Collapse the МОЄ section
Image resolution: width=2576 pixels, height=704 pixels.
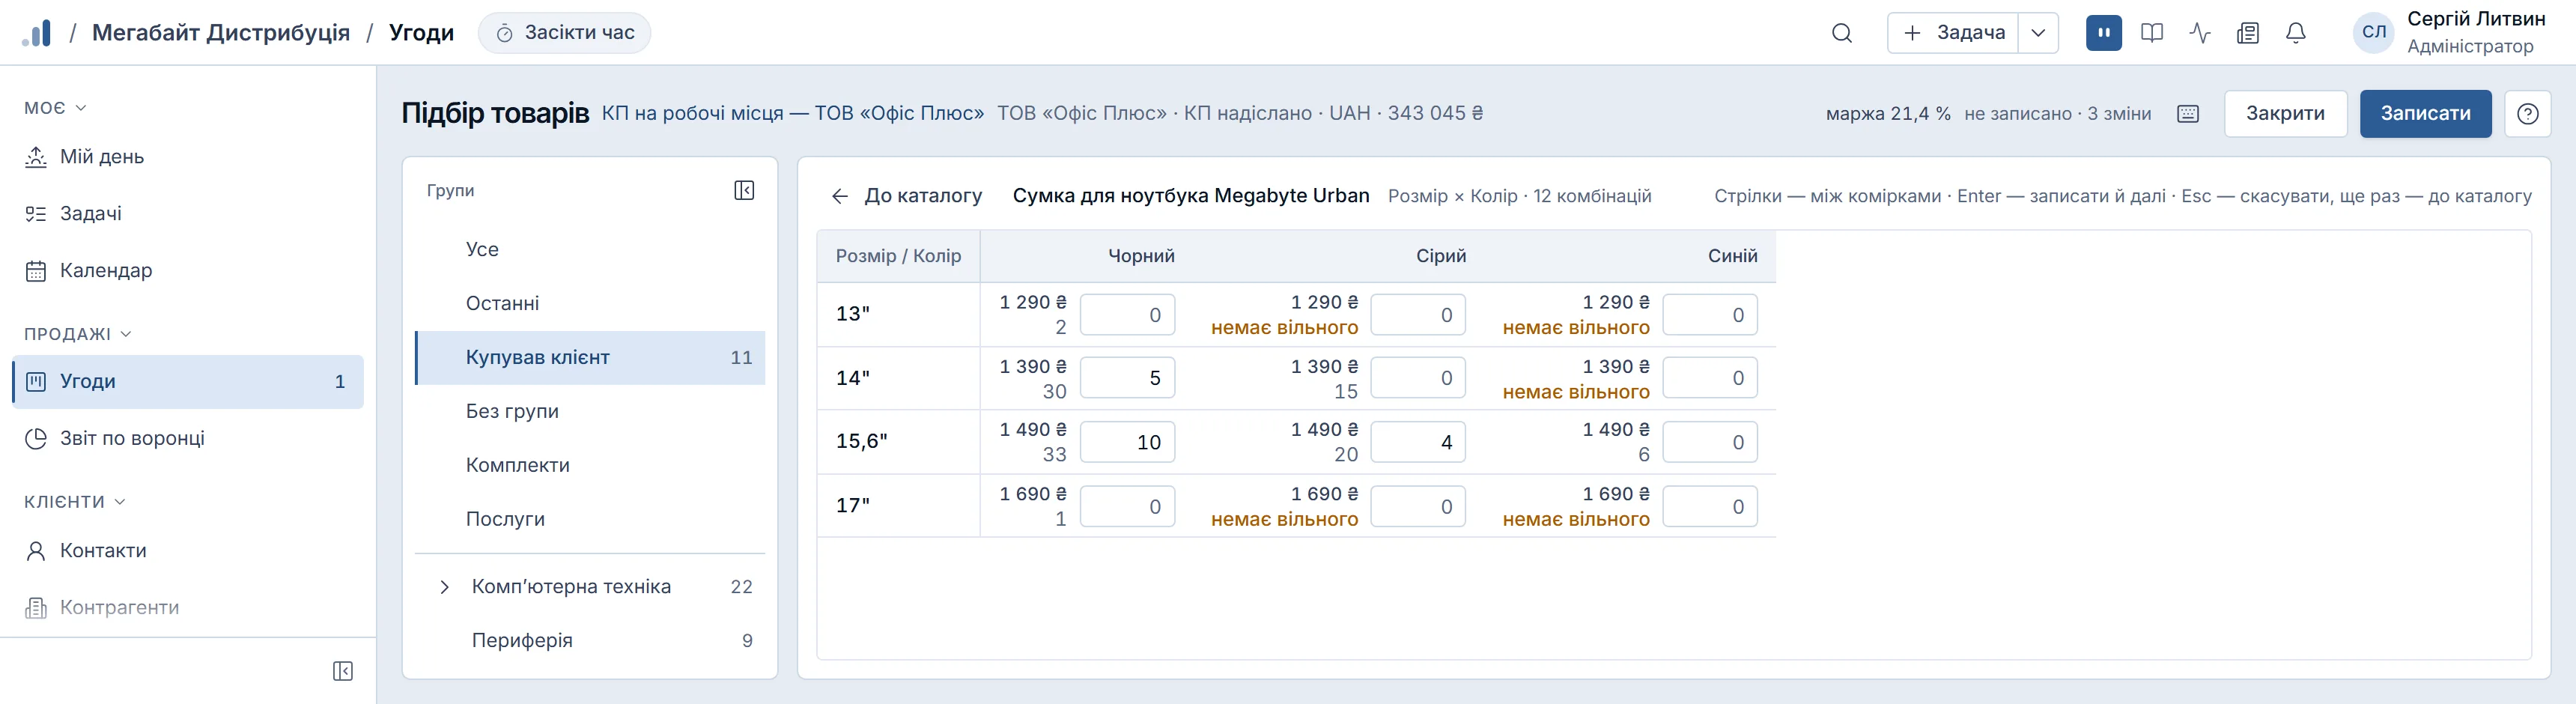[56, 108]
